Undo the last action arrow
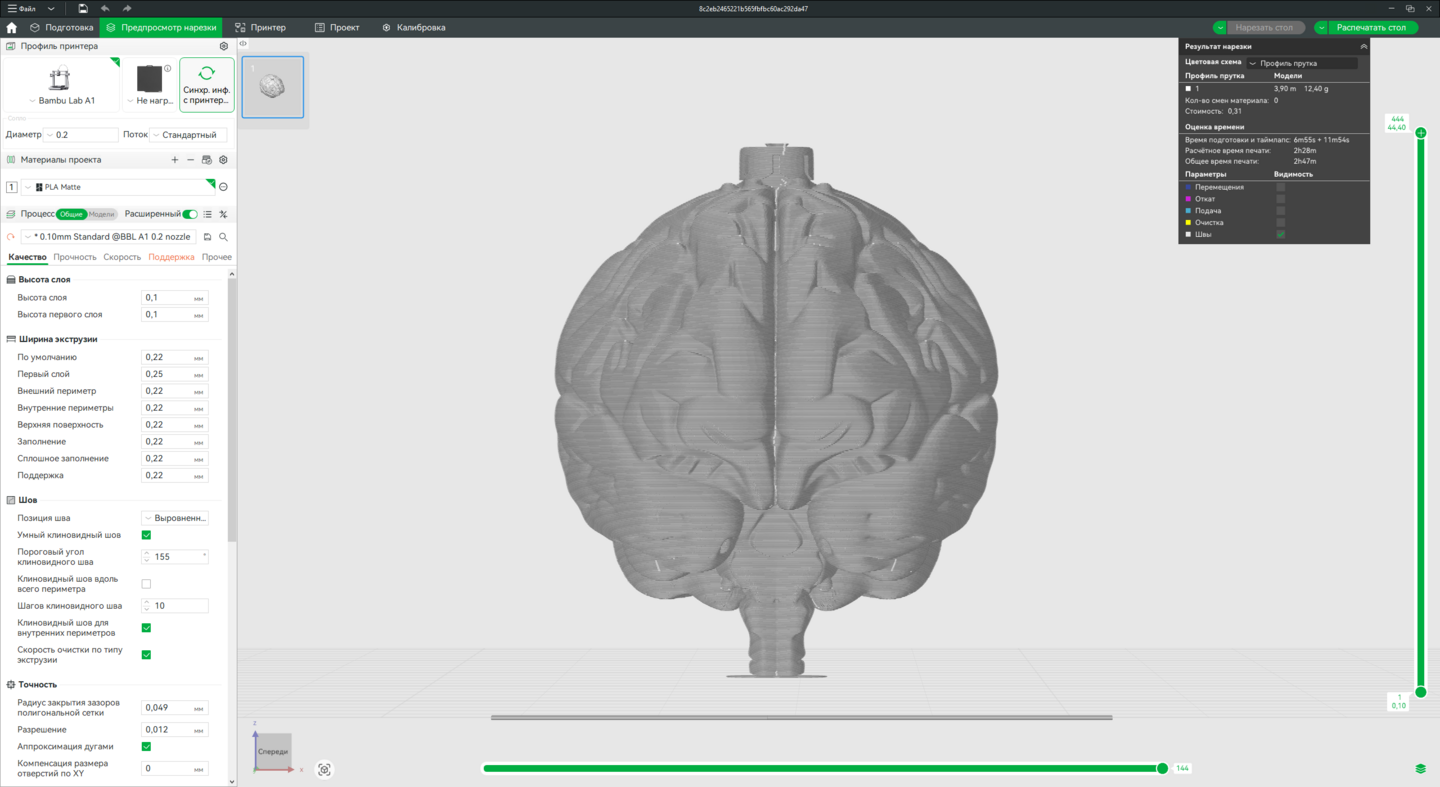This screenshot has height=787, width=1440. 105,9
